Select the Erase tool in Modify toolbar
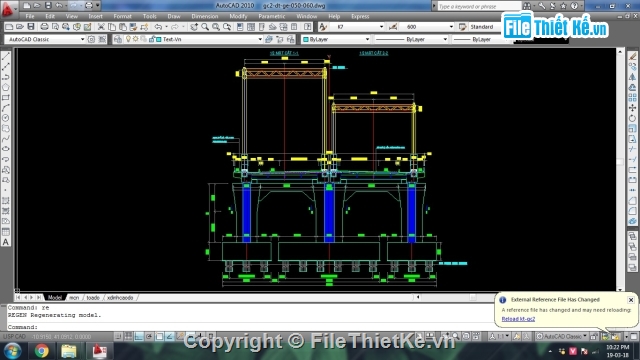The width and height of the screenshot is (640, 360). 632,56
